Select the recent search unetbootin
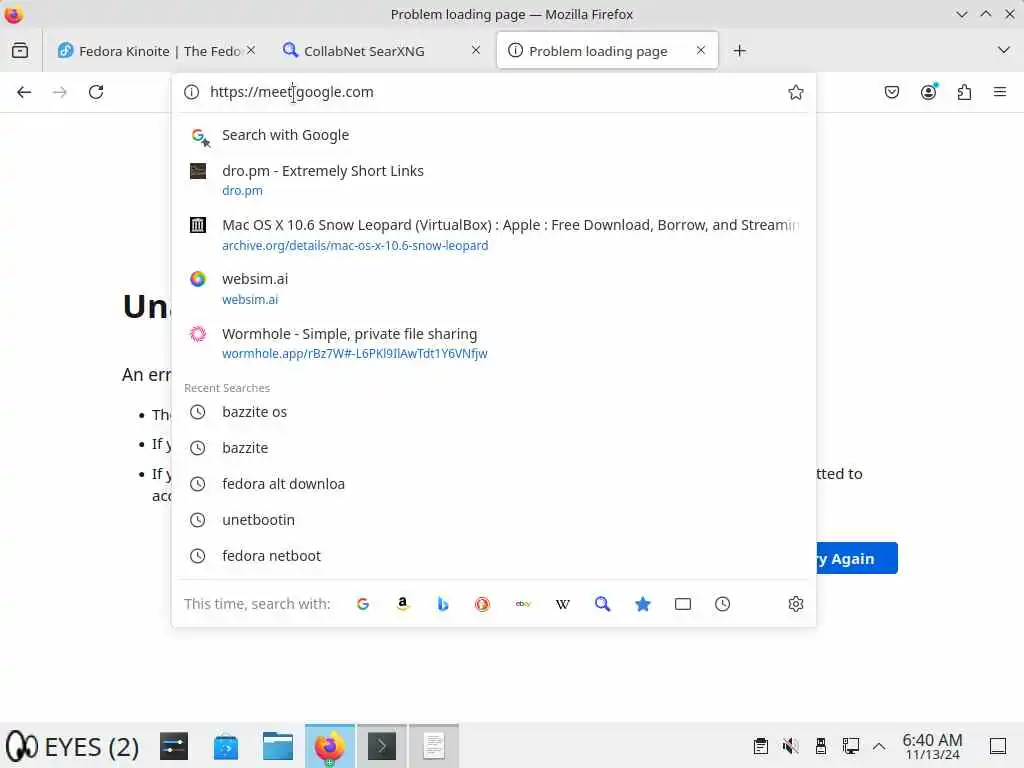Screen dimensions: 1024x768 point(494,520)
